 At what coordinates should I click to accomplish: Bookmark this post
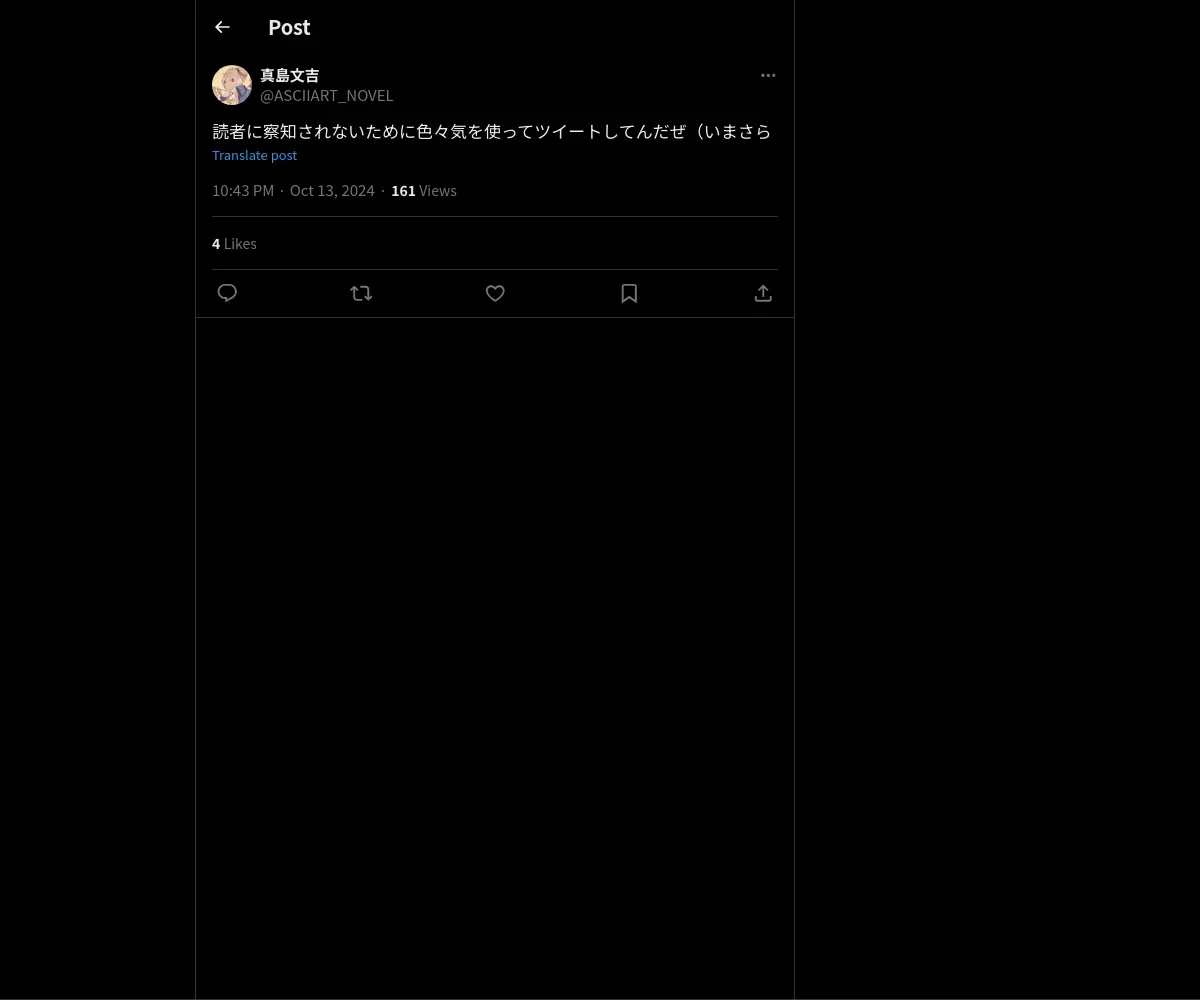(x=629, y=293)
